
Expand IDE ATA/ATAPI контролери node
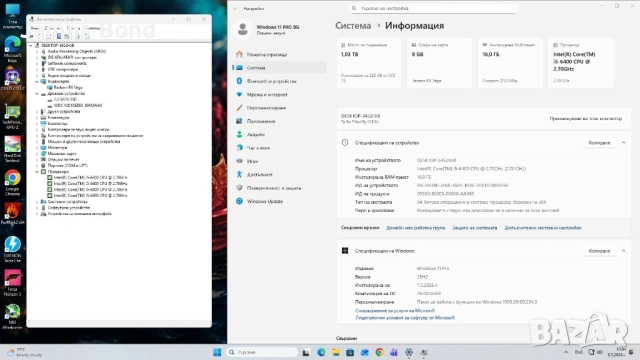(x=37, y=58)
